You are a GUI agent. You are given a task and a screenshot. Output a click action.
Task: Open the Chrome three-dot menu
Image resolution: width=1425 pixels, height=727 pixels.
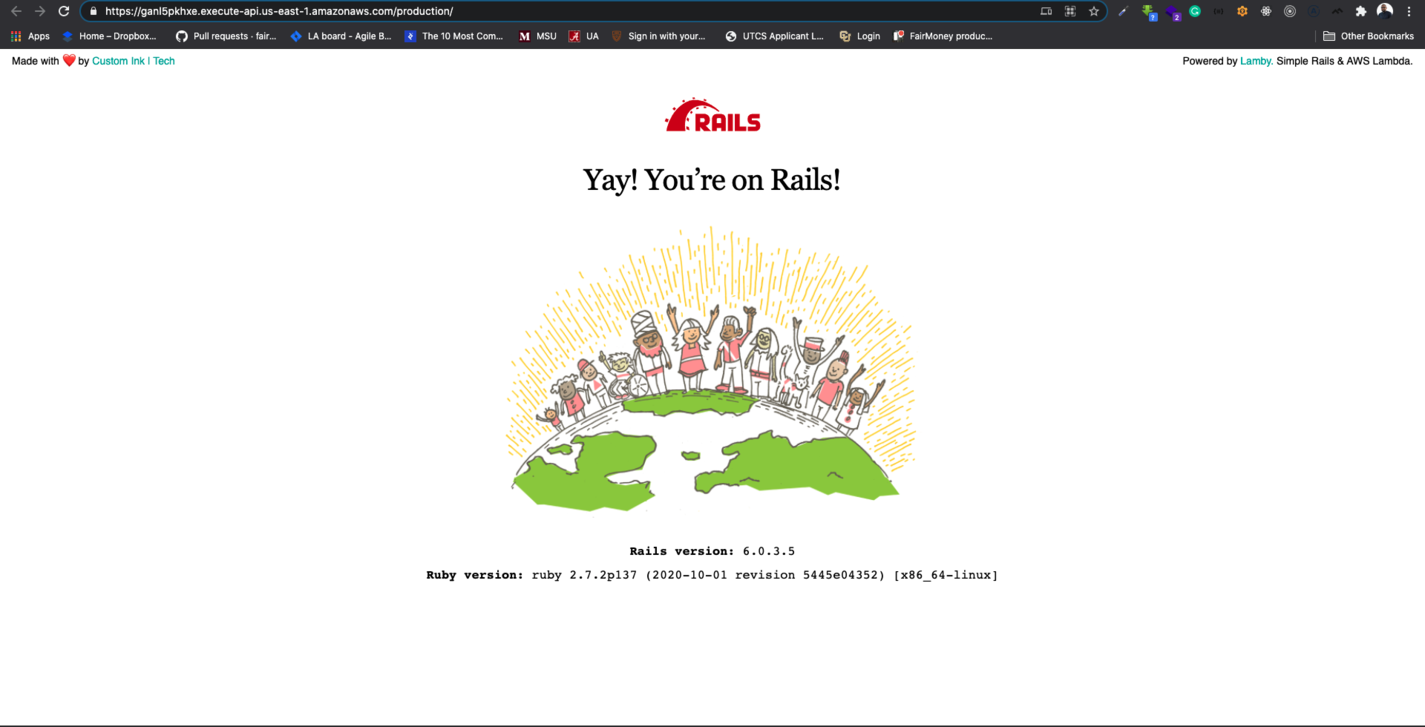[x=1410, y=11]
